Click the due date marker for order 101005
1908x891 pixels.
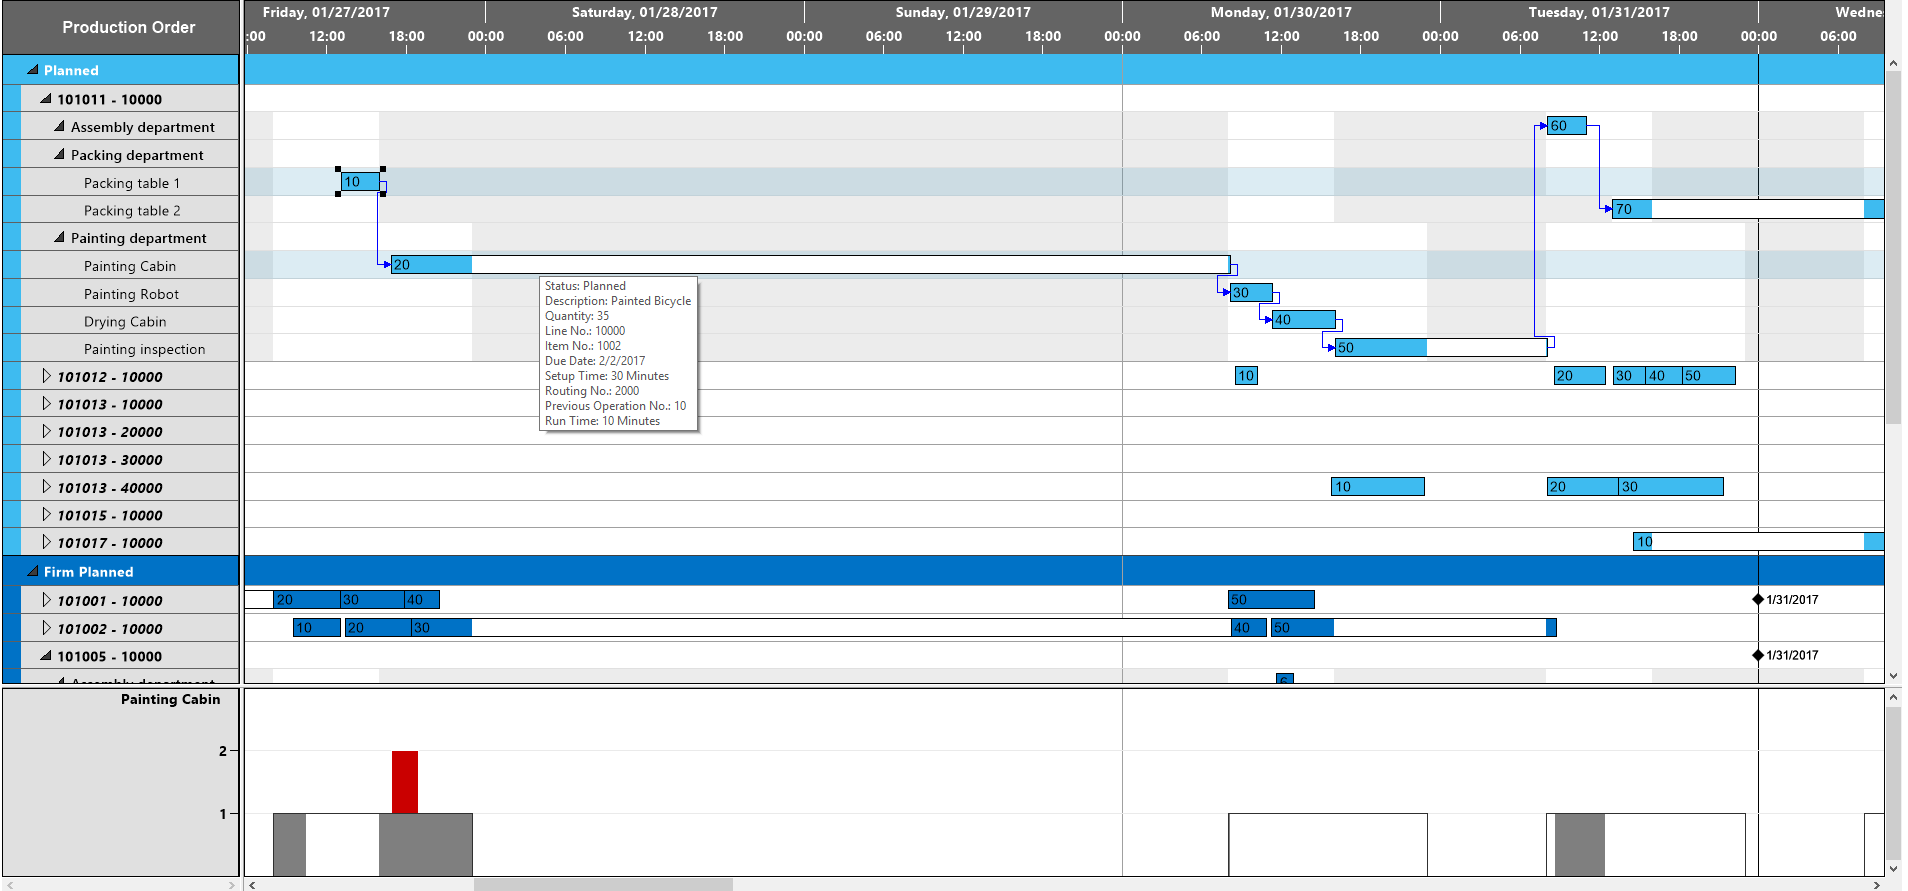pyautogui.click(x=1758, y=656)
